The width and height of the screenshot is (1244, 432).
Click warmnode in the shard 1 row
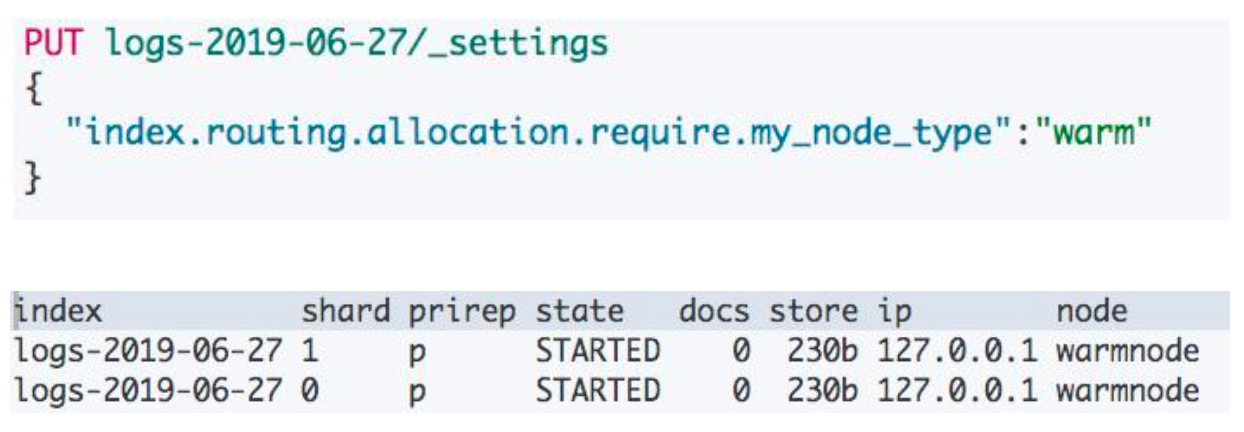(1124, 351)
